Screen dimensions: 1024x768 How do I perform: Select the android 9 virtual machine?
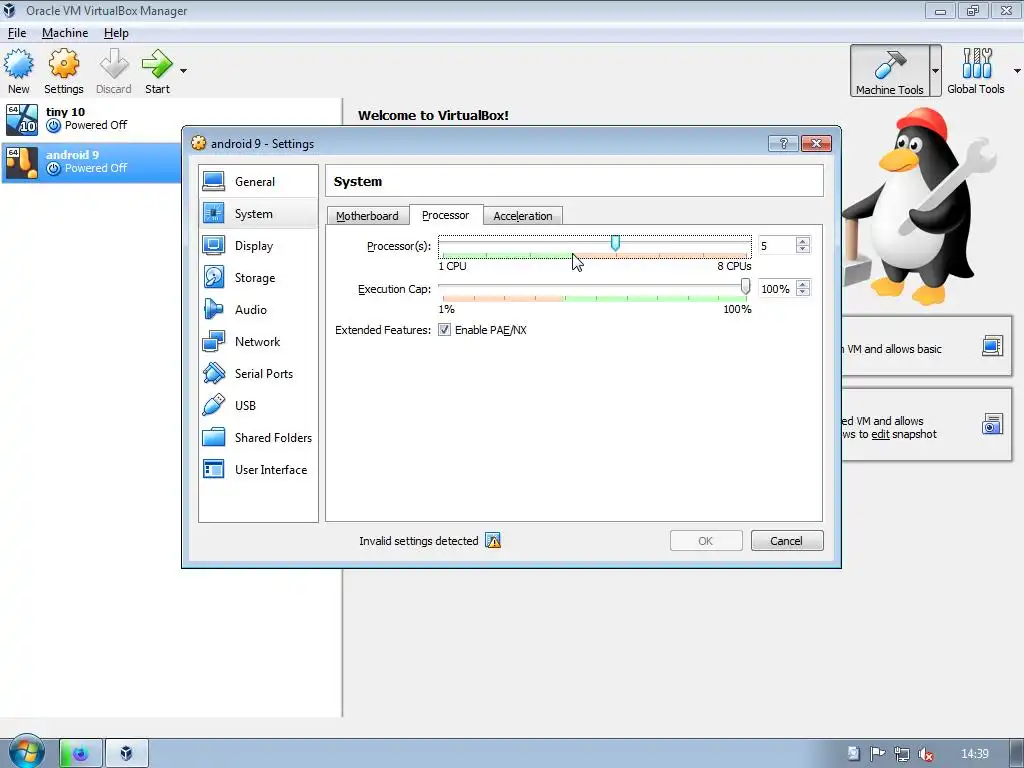(91, 162)
